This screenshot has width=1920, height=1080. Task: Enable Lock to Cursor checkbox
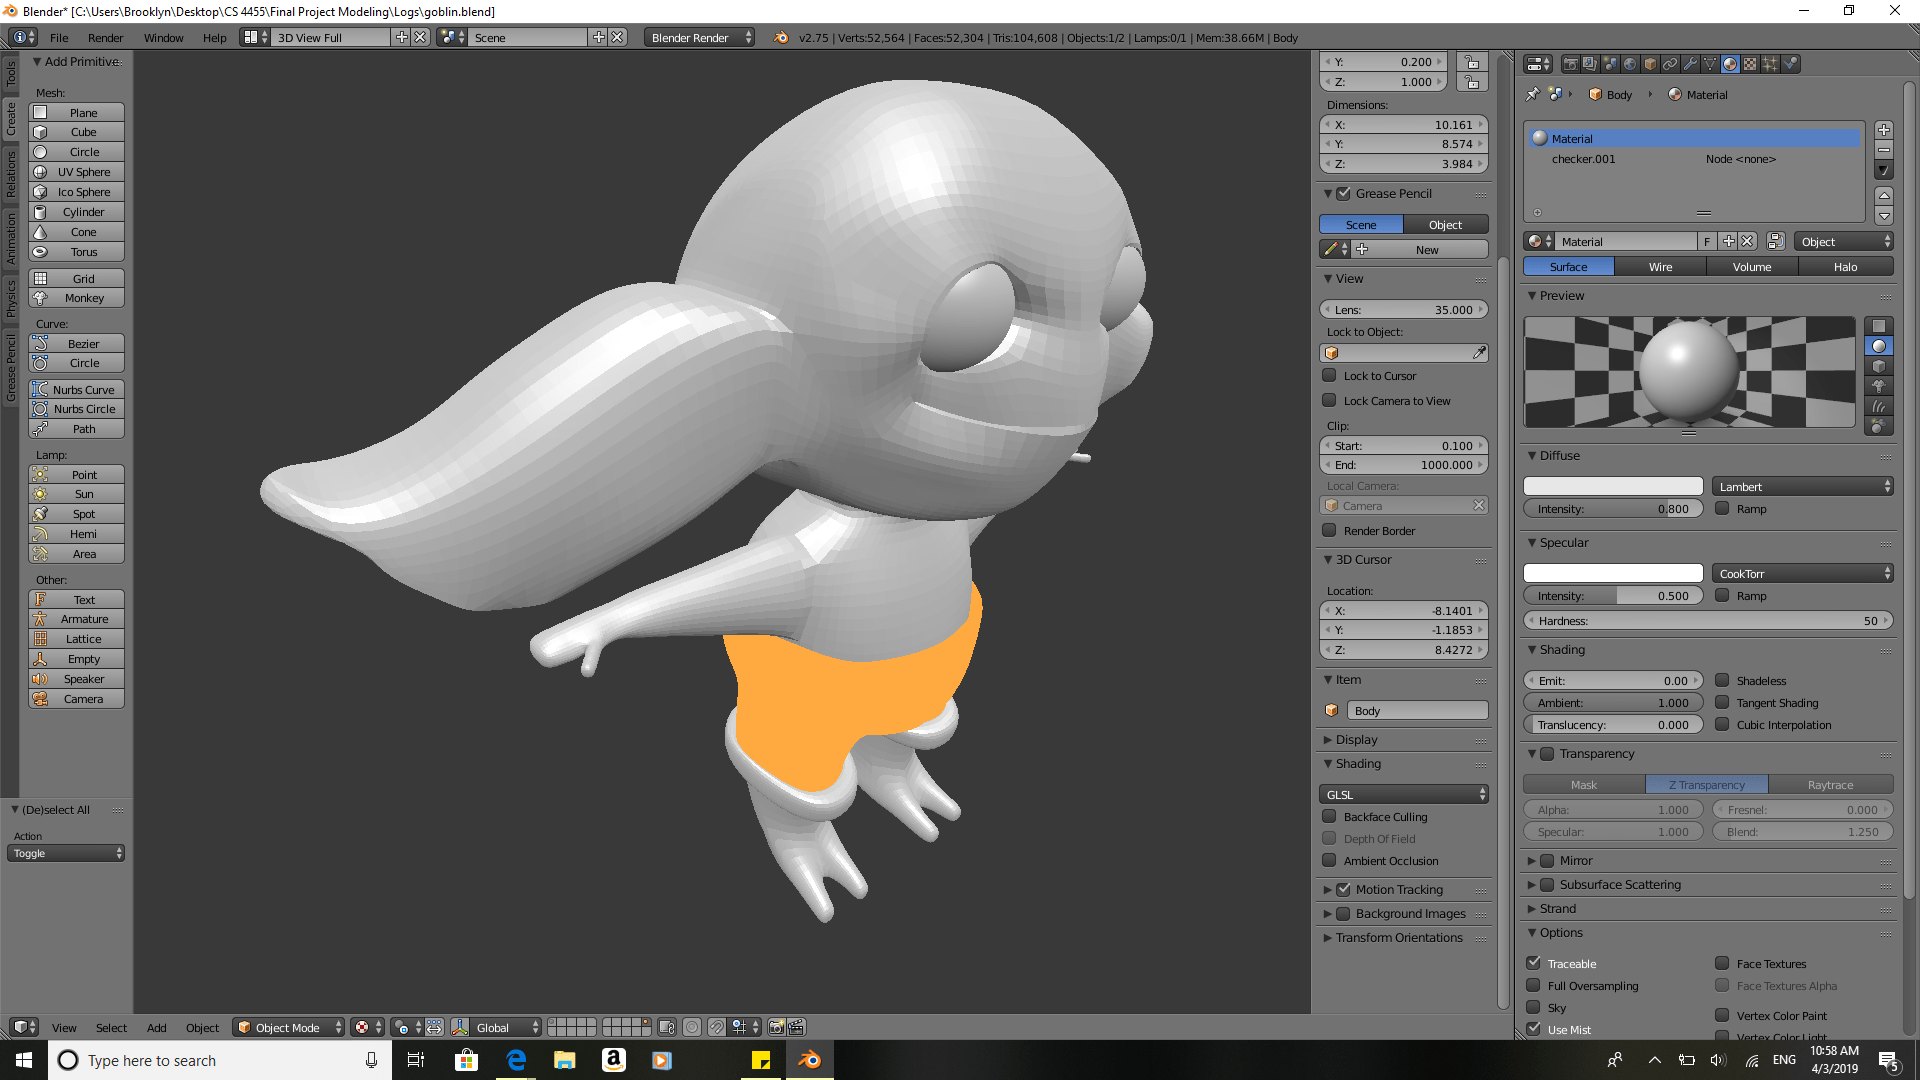[x=1329, y=376]
